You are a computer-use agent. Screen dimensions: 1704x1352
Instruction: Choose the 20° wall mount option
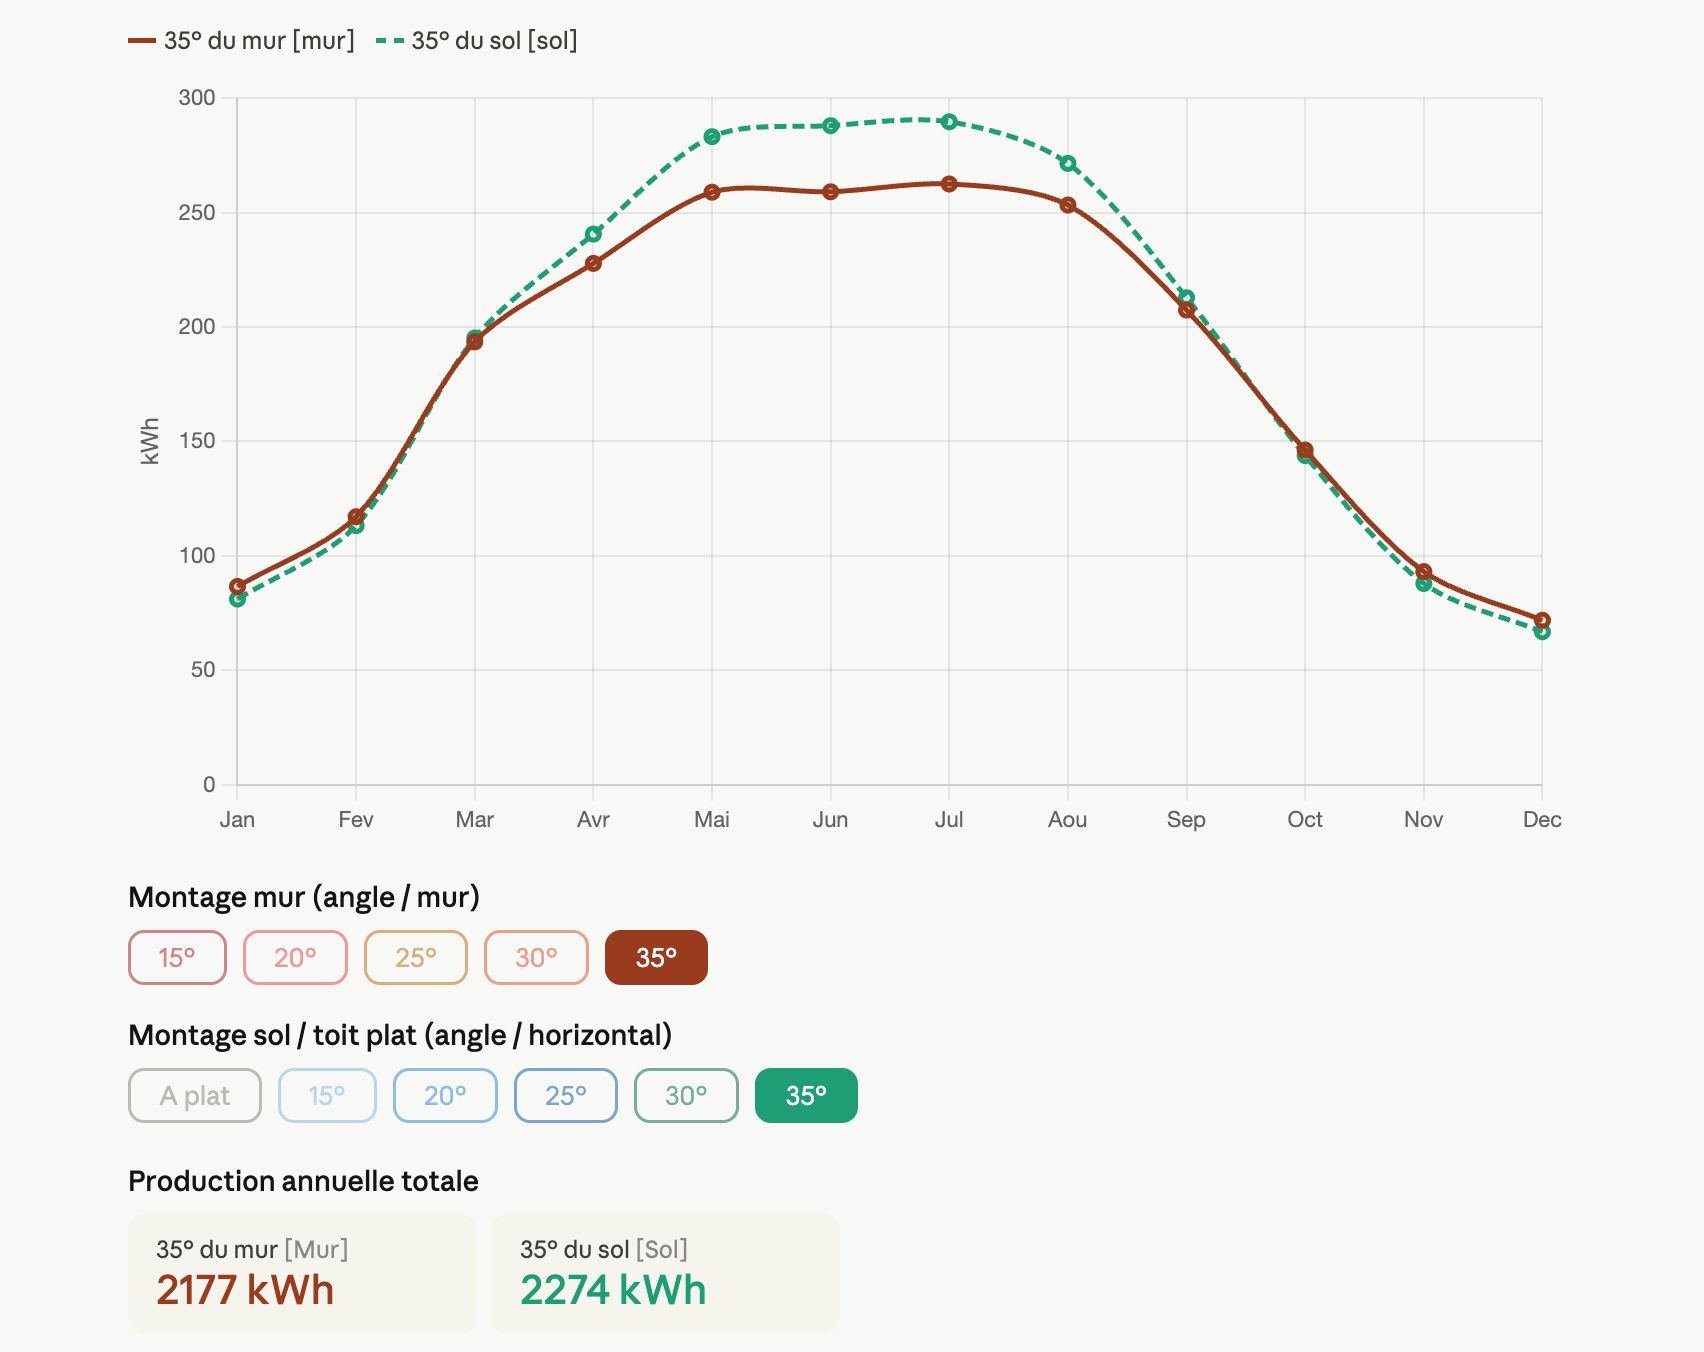coord(295,957)
